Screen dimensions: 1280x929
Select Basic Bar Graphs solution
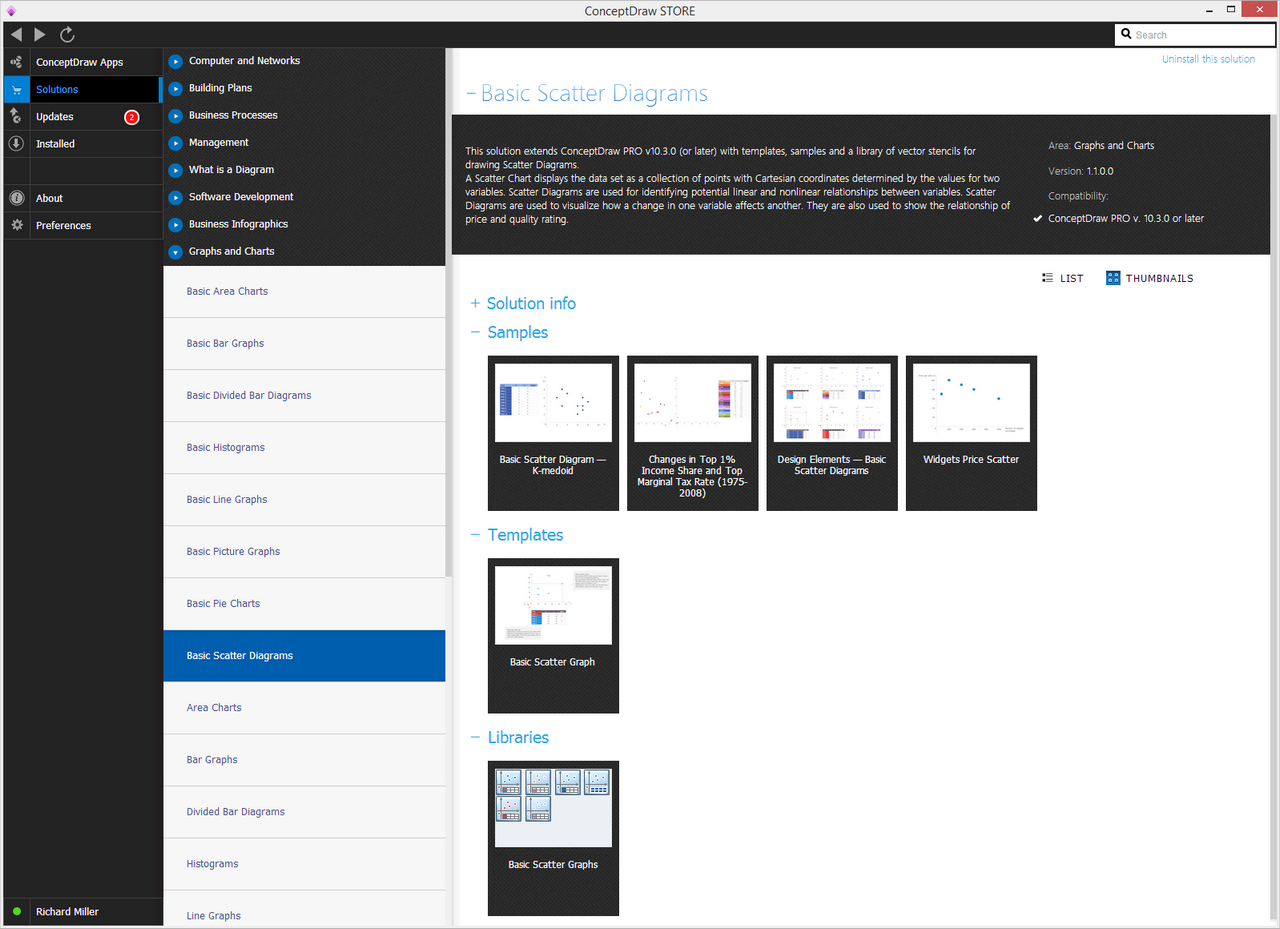coord(304,344)
